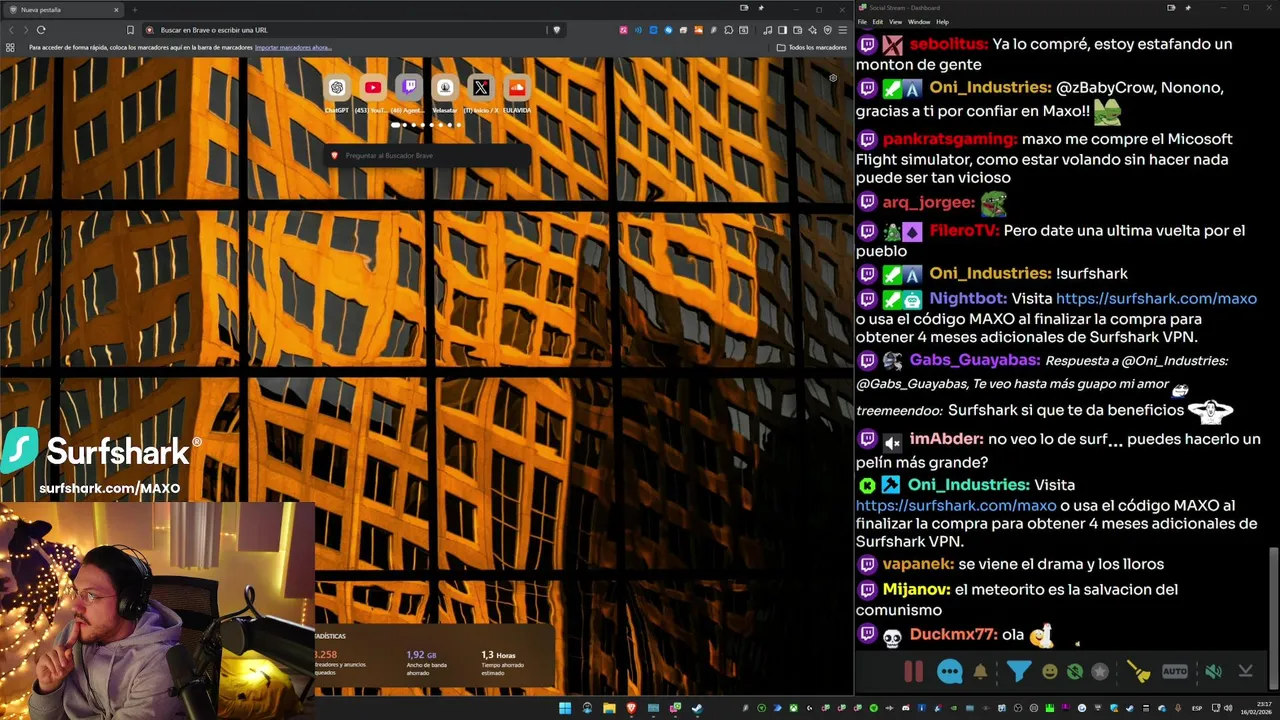Click the surfshark.com/maxo link in Nightbot's message

1156,299
